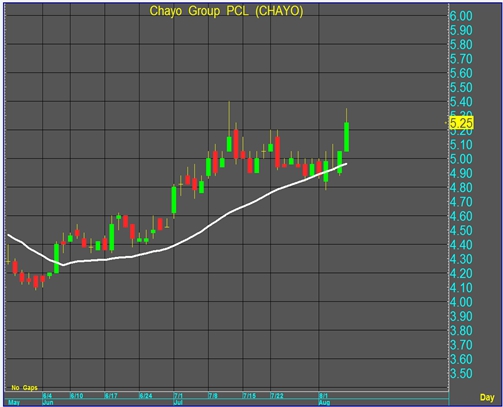Click the 6/17 date label
503x407 pixels.
click(x=111, y=396)
